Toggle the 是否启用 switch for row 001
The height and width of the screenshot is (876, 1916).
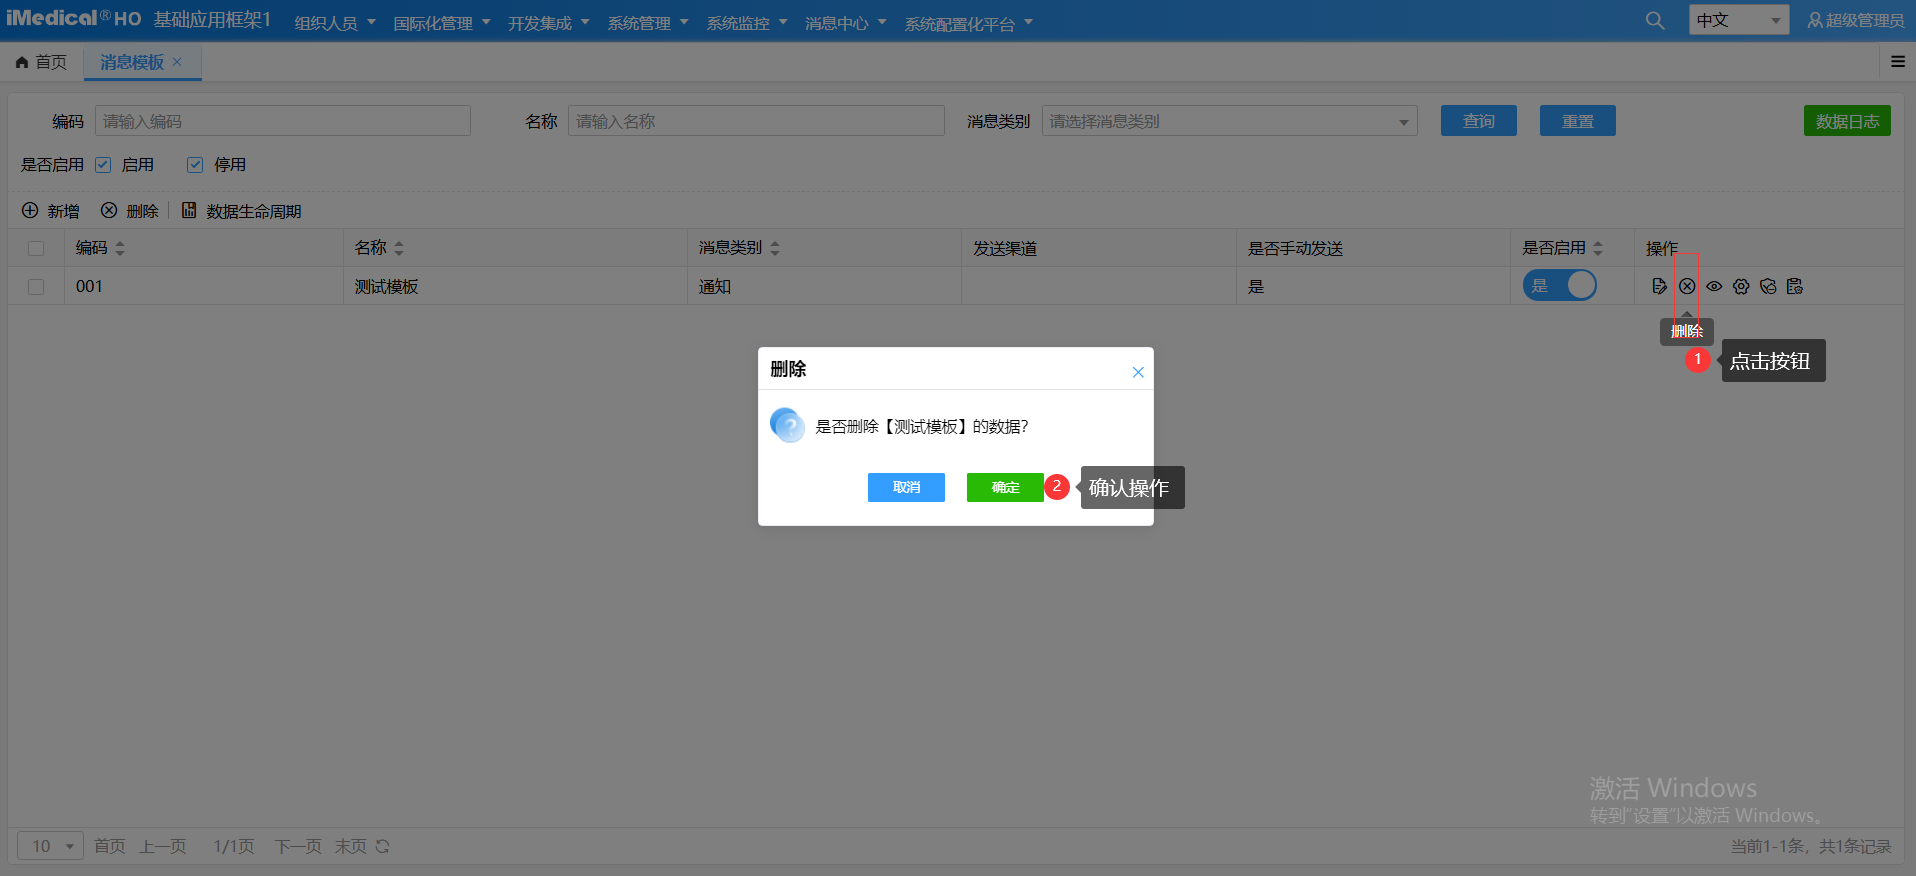(x=1559, y=286)
